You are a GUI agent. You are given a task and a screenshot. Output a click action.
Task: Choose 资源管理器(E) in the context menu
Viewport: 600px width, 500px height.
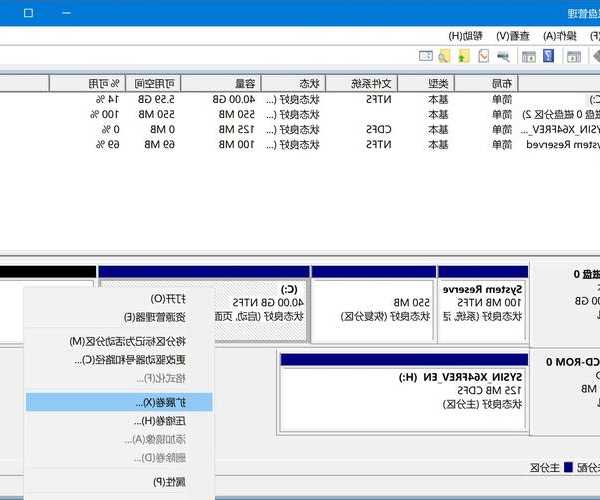(119, 317)
